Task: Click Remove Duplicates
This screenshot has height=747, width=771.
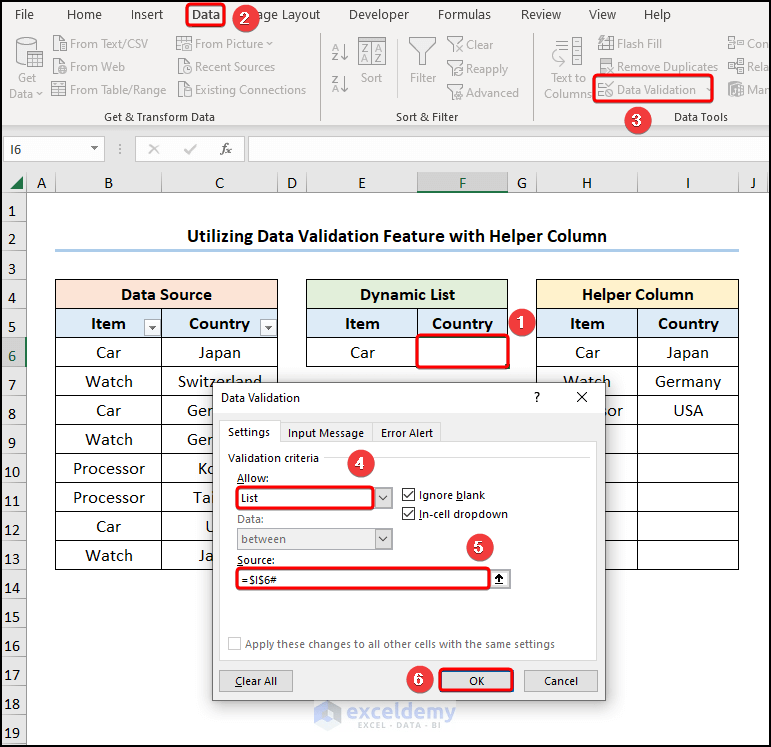Action: pyautogui.click(x=658, y=67)
